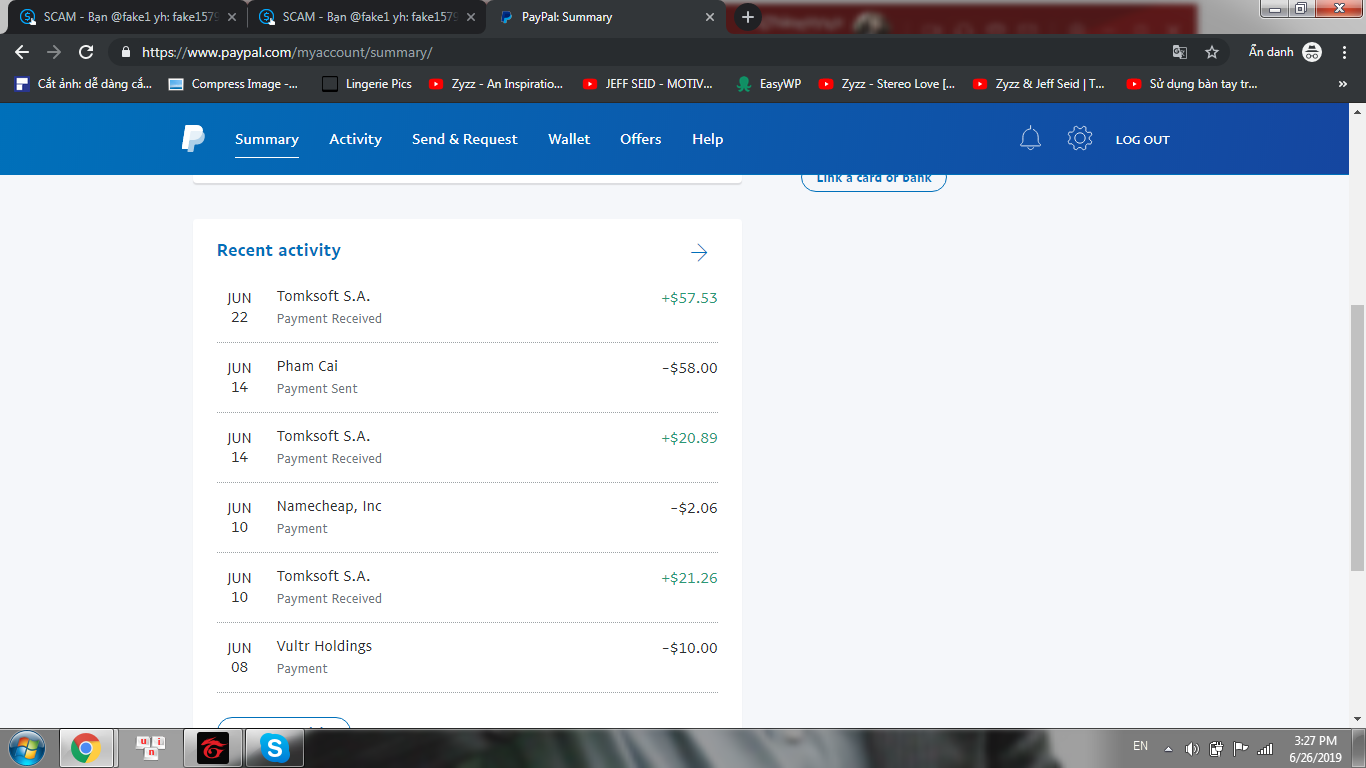This screenshot has height=768, width=1366.
Task: Click LOG OUT
Action: coord(1142,140)
